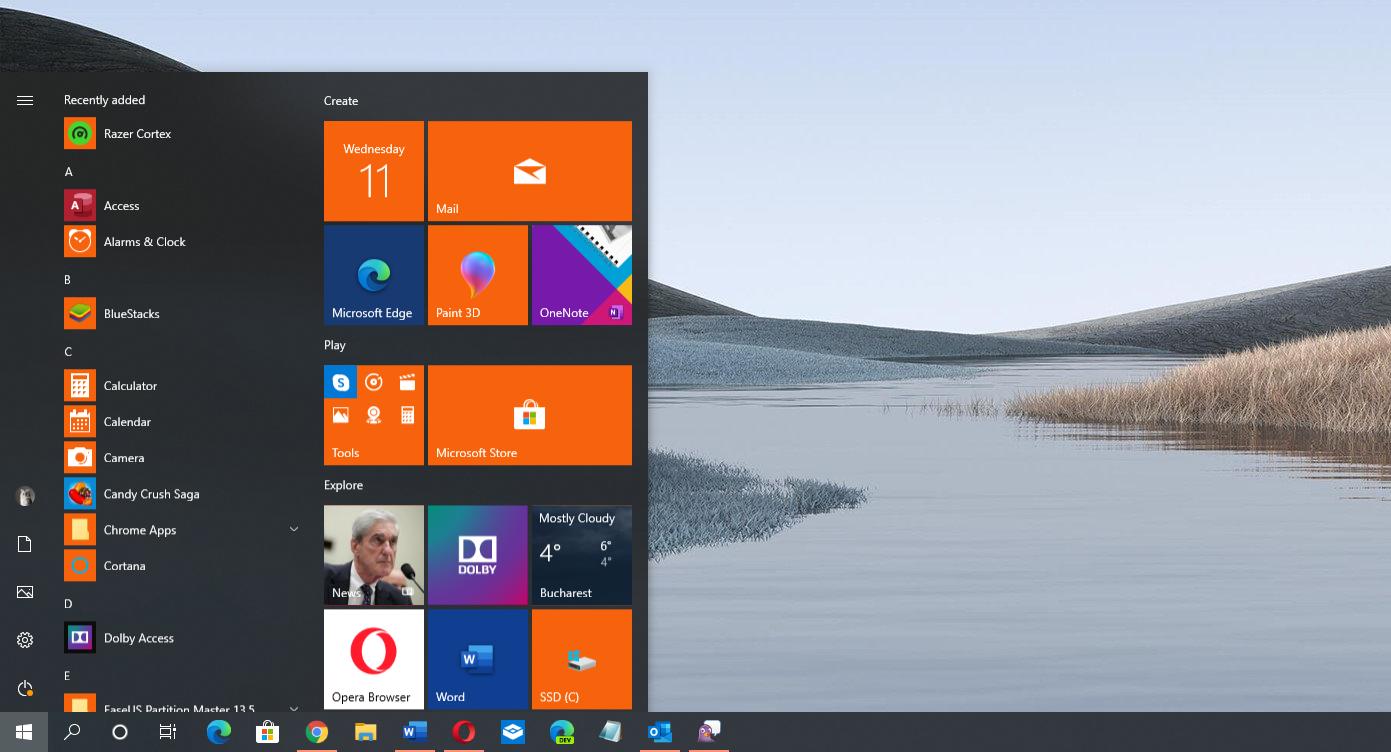Open Pictures from the Start sidebar

(x=25, y=592)
